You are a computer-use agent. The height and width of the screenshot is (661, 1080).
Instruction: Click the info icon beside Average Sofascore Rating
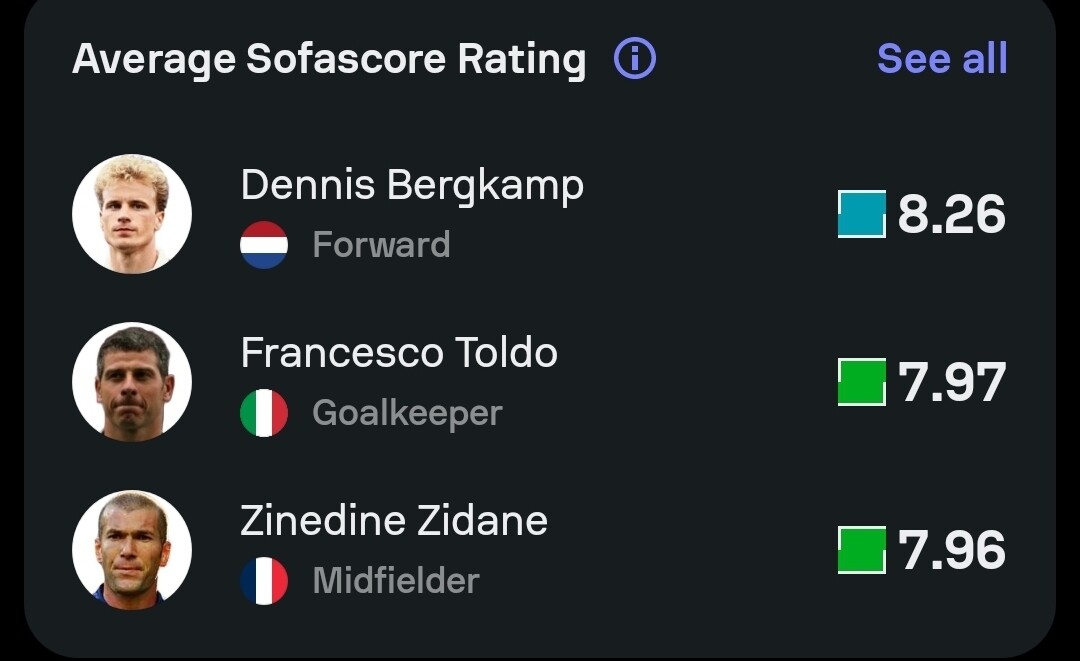tap(635, 59)
